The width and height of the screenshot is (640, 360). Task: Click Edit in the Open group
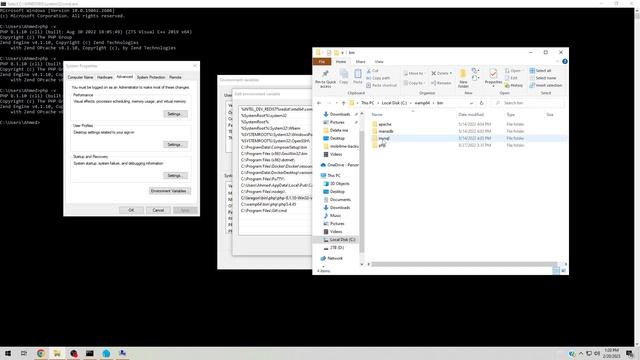click(x=511, y=78)
